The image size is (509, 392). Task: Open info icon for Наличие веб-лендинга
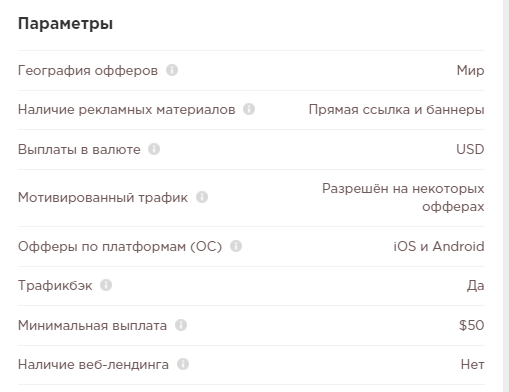(x=183, y=364)
